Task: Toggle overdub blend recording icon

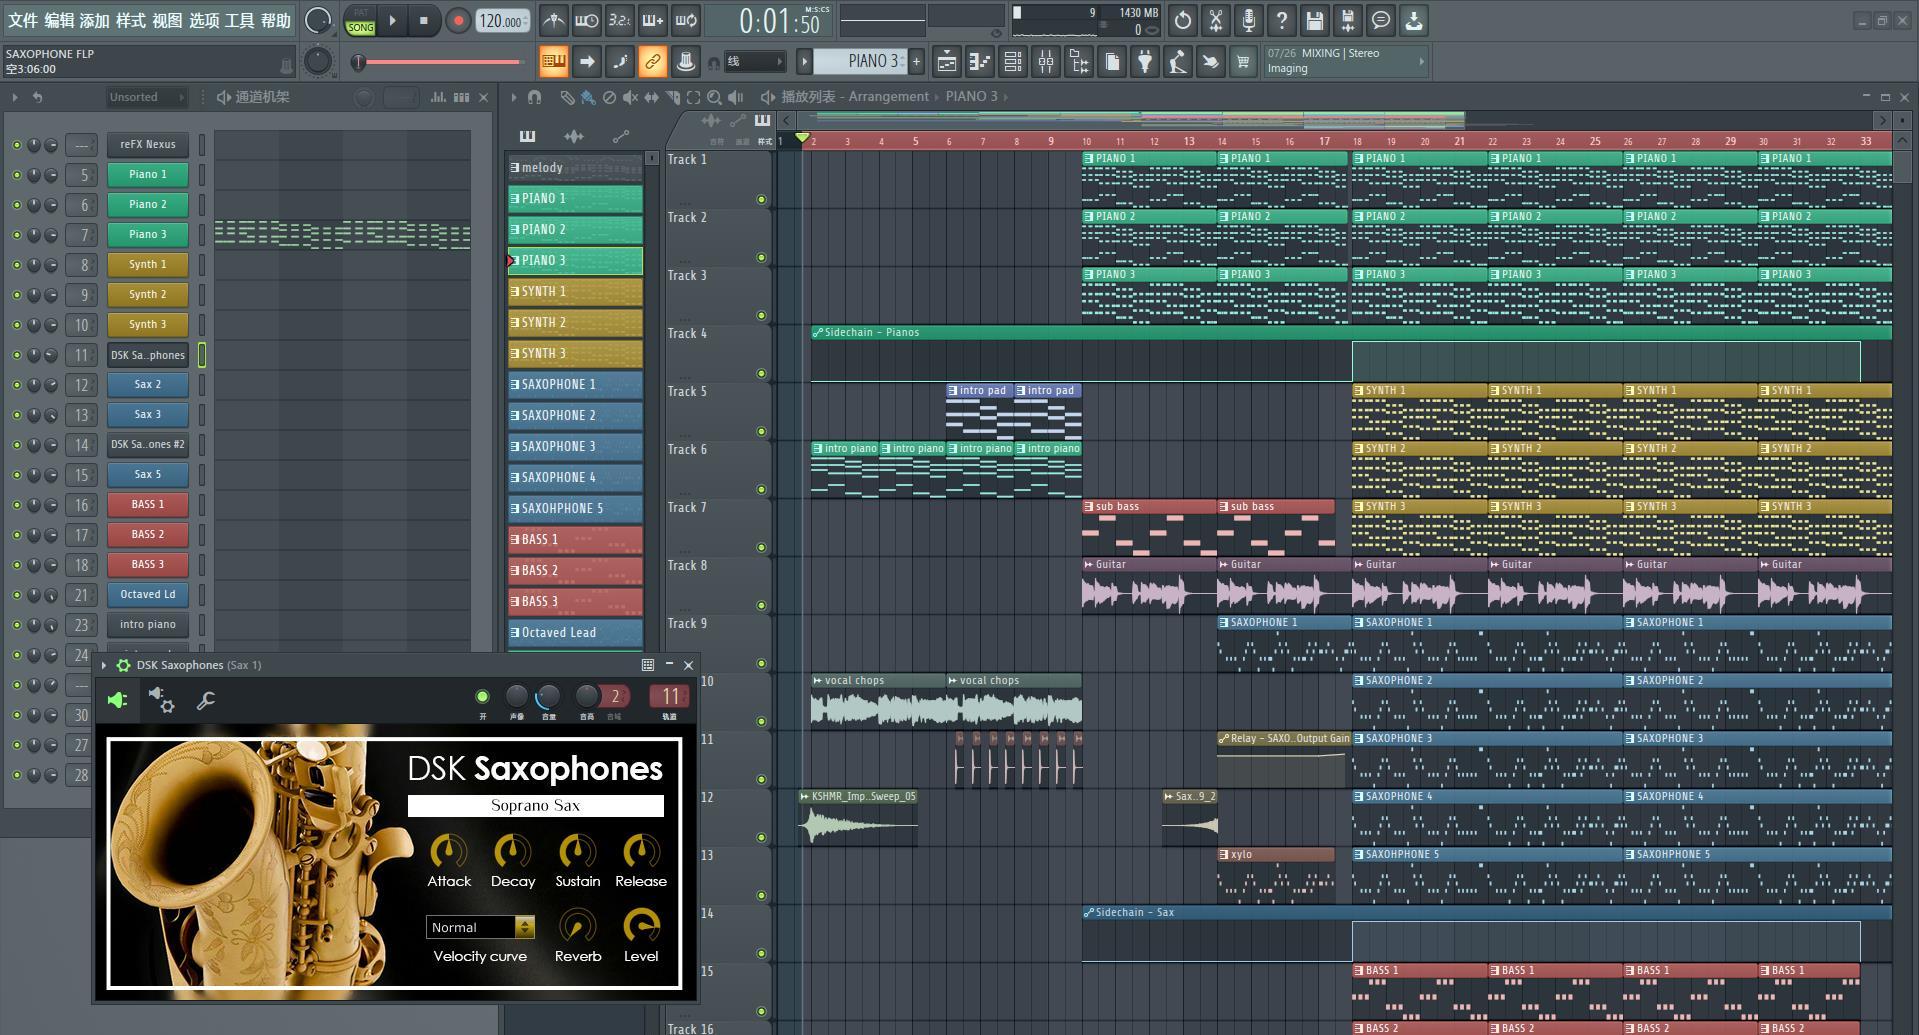Action: click(653, 20)
